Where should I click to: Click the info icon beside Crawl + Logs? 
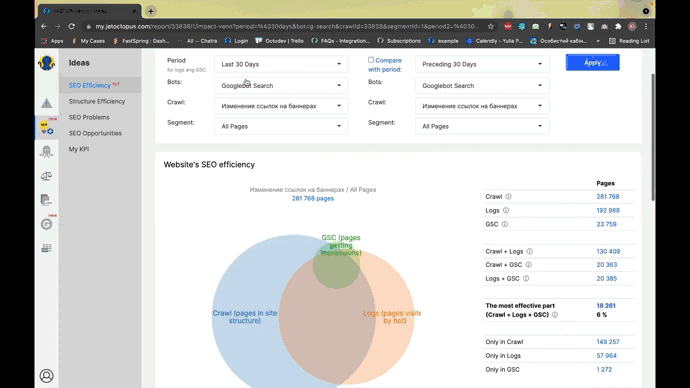pyautogui.click(x=529, y=251)
